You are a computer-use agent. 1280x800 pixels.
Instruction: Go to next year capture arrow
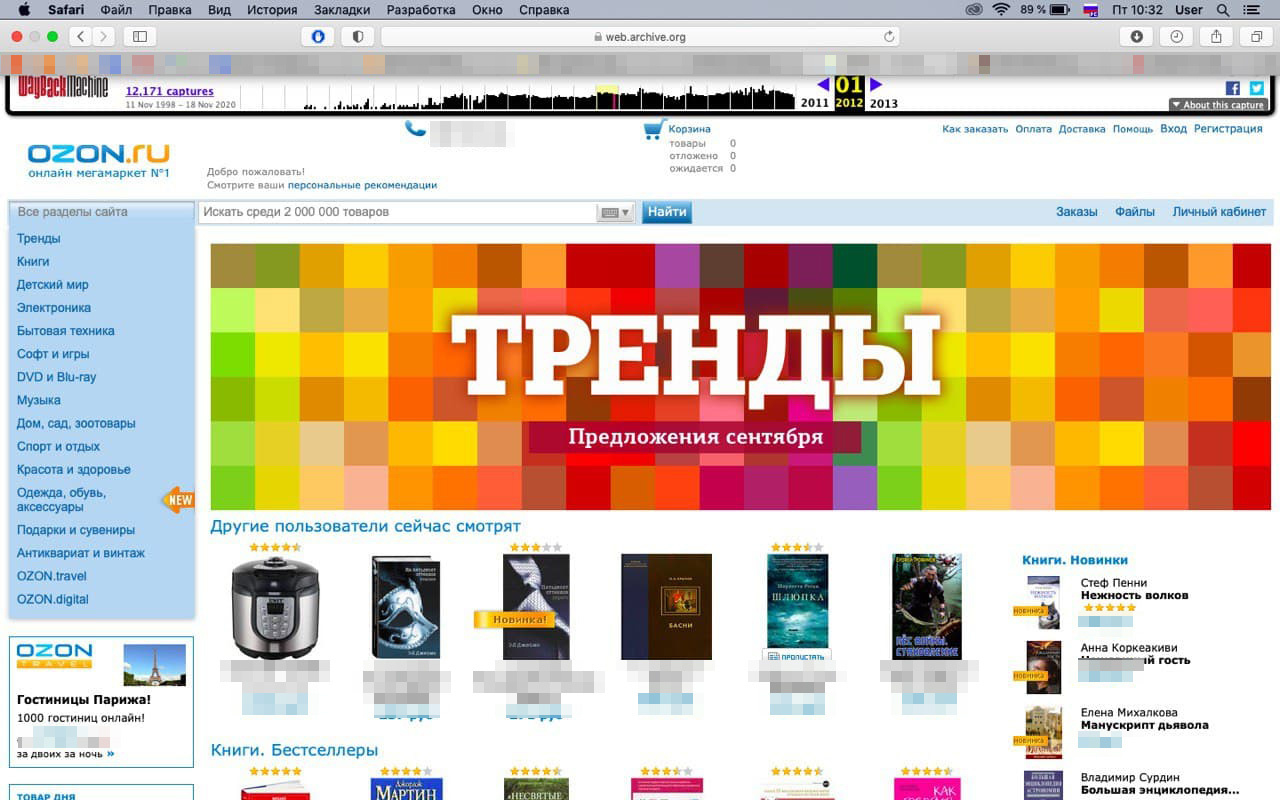(876, 85)
